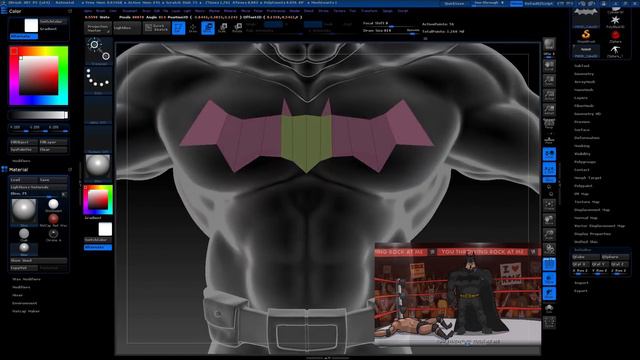Open the current brush thumbnail picker
Image resolution: width=640 pixels, height=360 pixels.
pos(98,51)
